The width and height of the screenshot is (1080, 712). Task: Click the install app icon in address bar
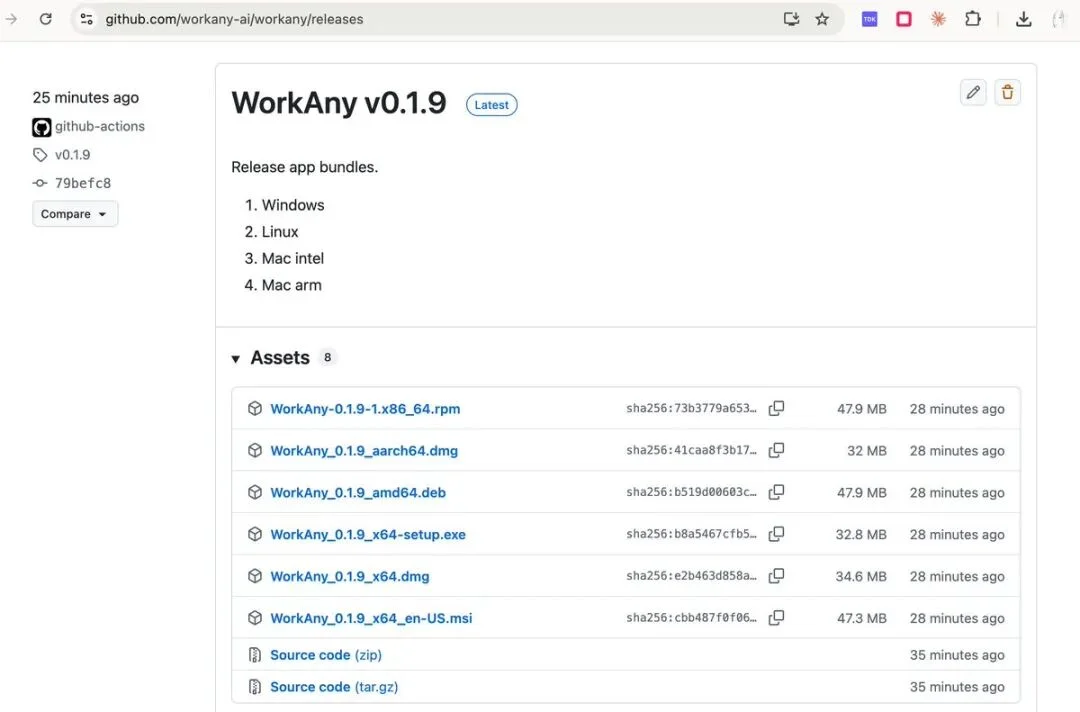[x=791, y=19]
